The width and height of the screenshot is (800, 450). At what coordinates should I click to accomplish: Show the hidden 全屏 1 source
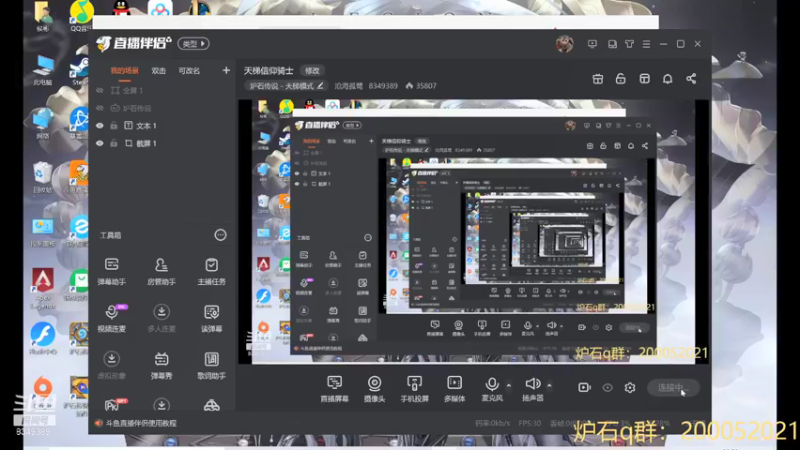pyautogui.click(x=100, y=90)
